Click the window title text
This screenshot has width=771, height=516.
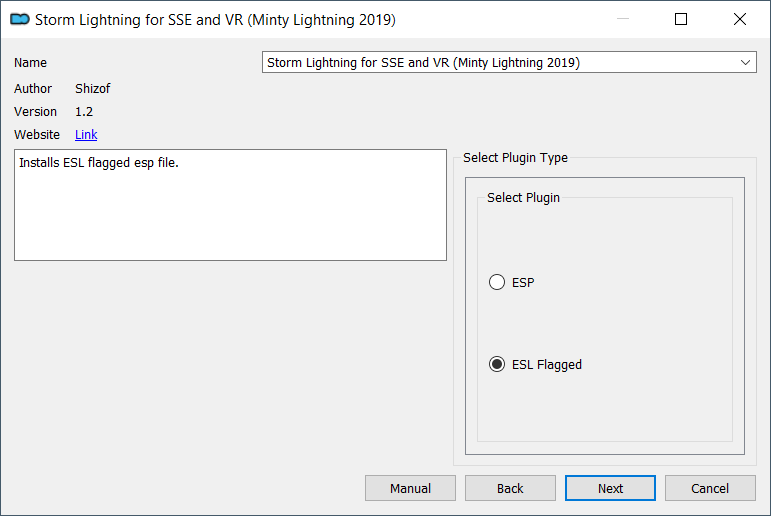(215, 20)
